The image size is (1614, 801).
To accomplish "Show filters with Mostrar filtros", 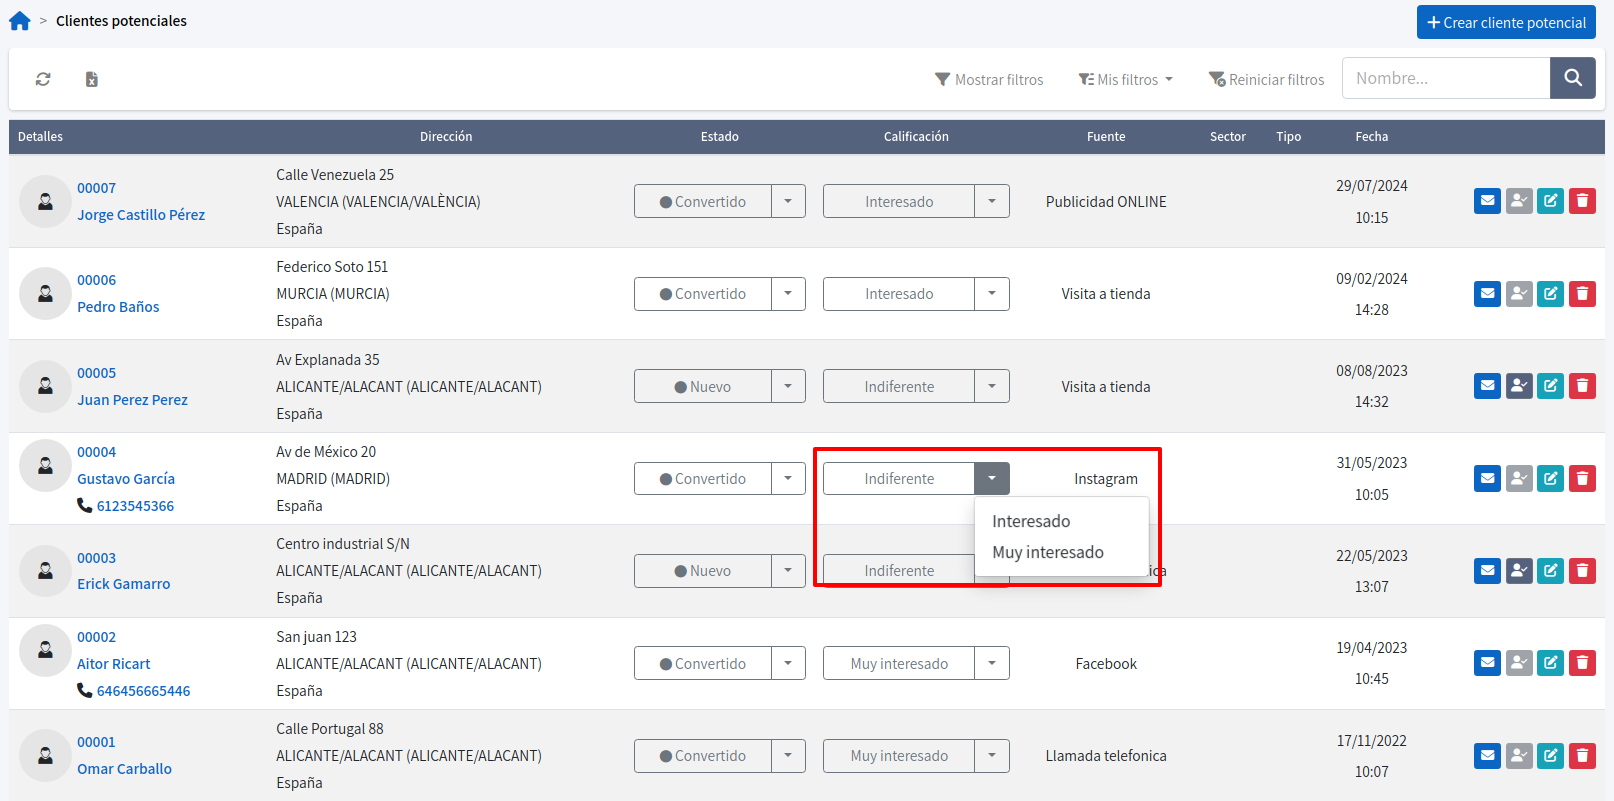I will pyautogui.click(x=989, y=79).
